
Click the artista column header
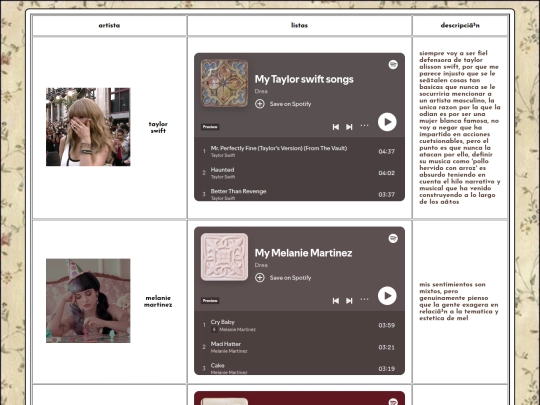pos(110,25)
